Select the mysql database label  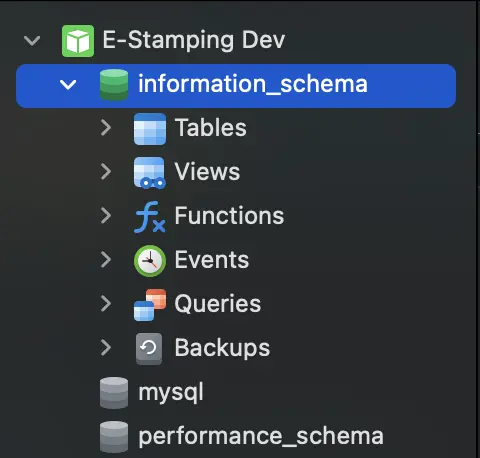[171, 393]
